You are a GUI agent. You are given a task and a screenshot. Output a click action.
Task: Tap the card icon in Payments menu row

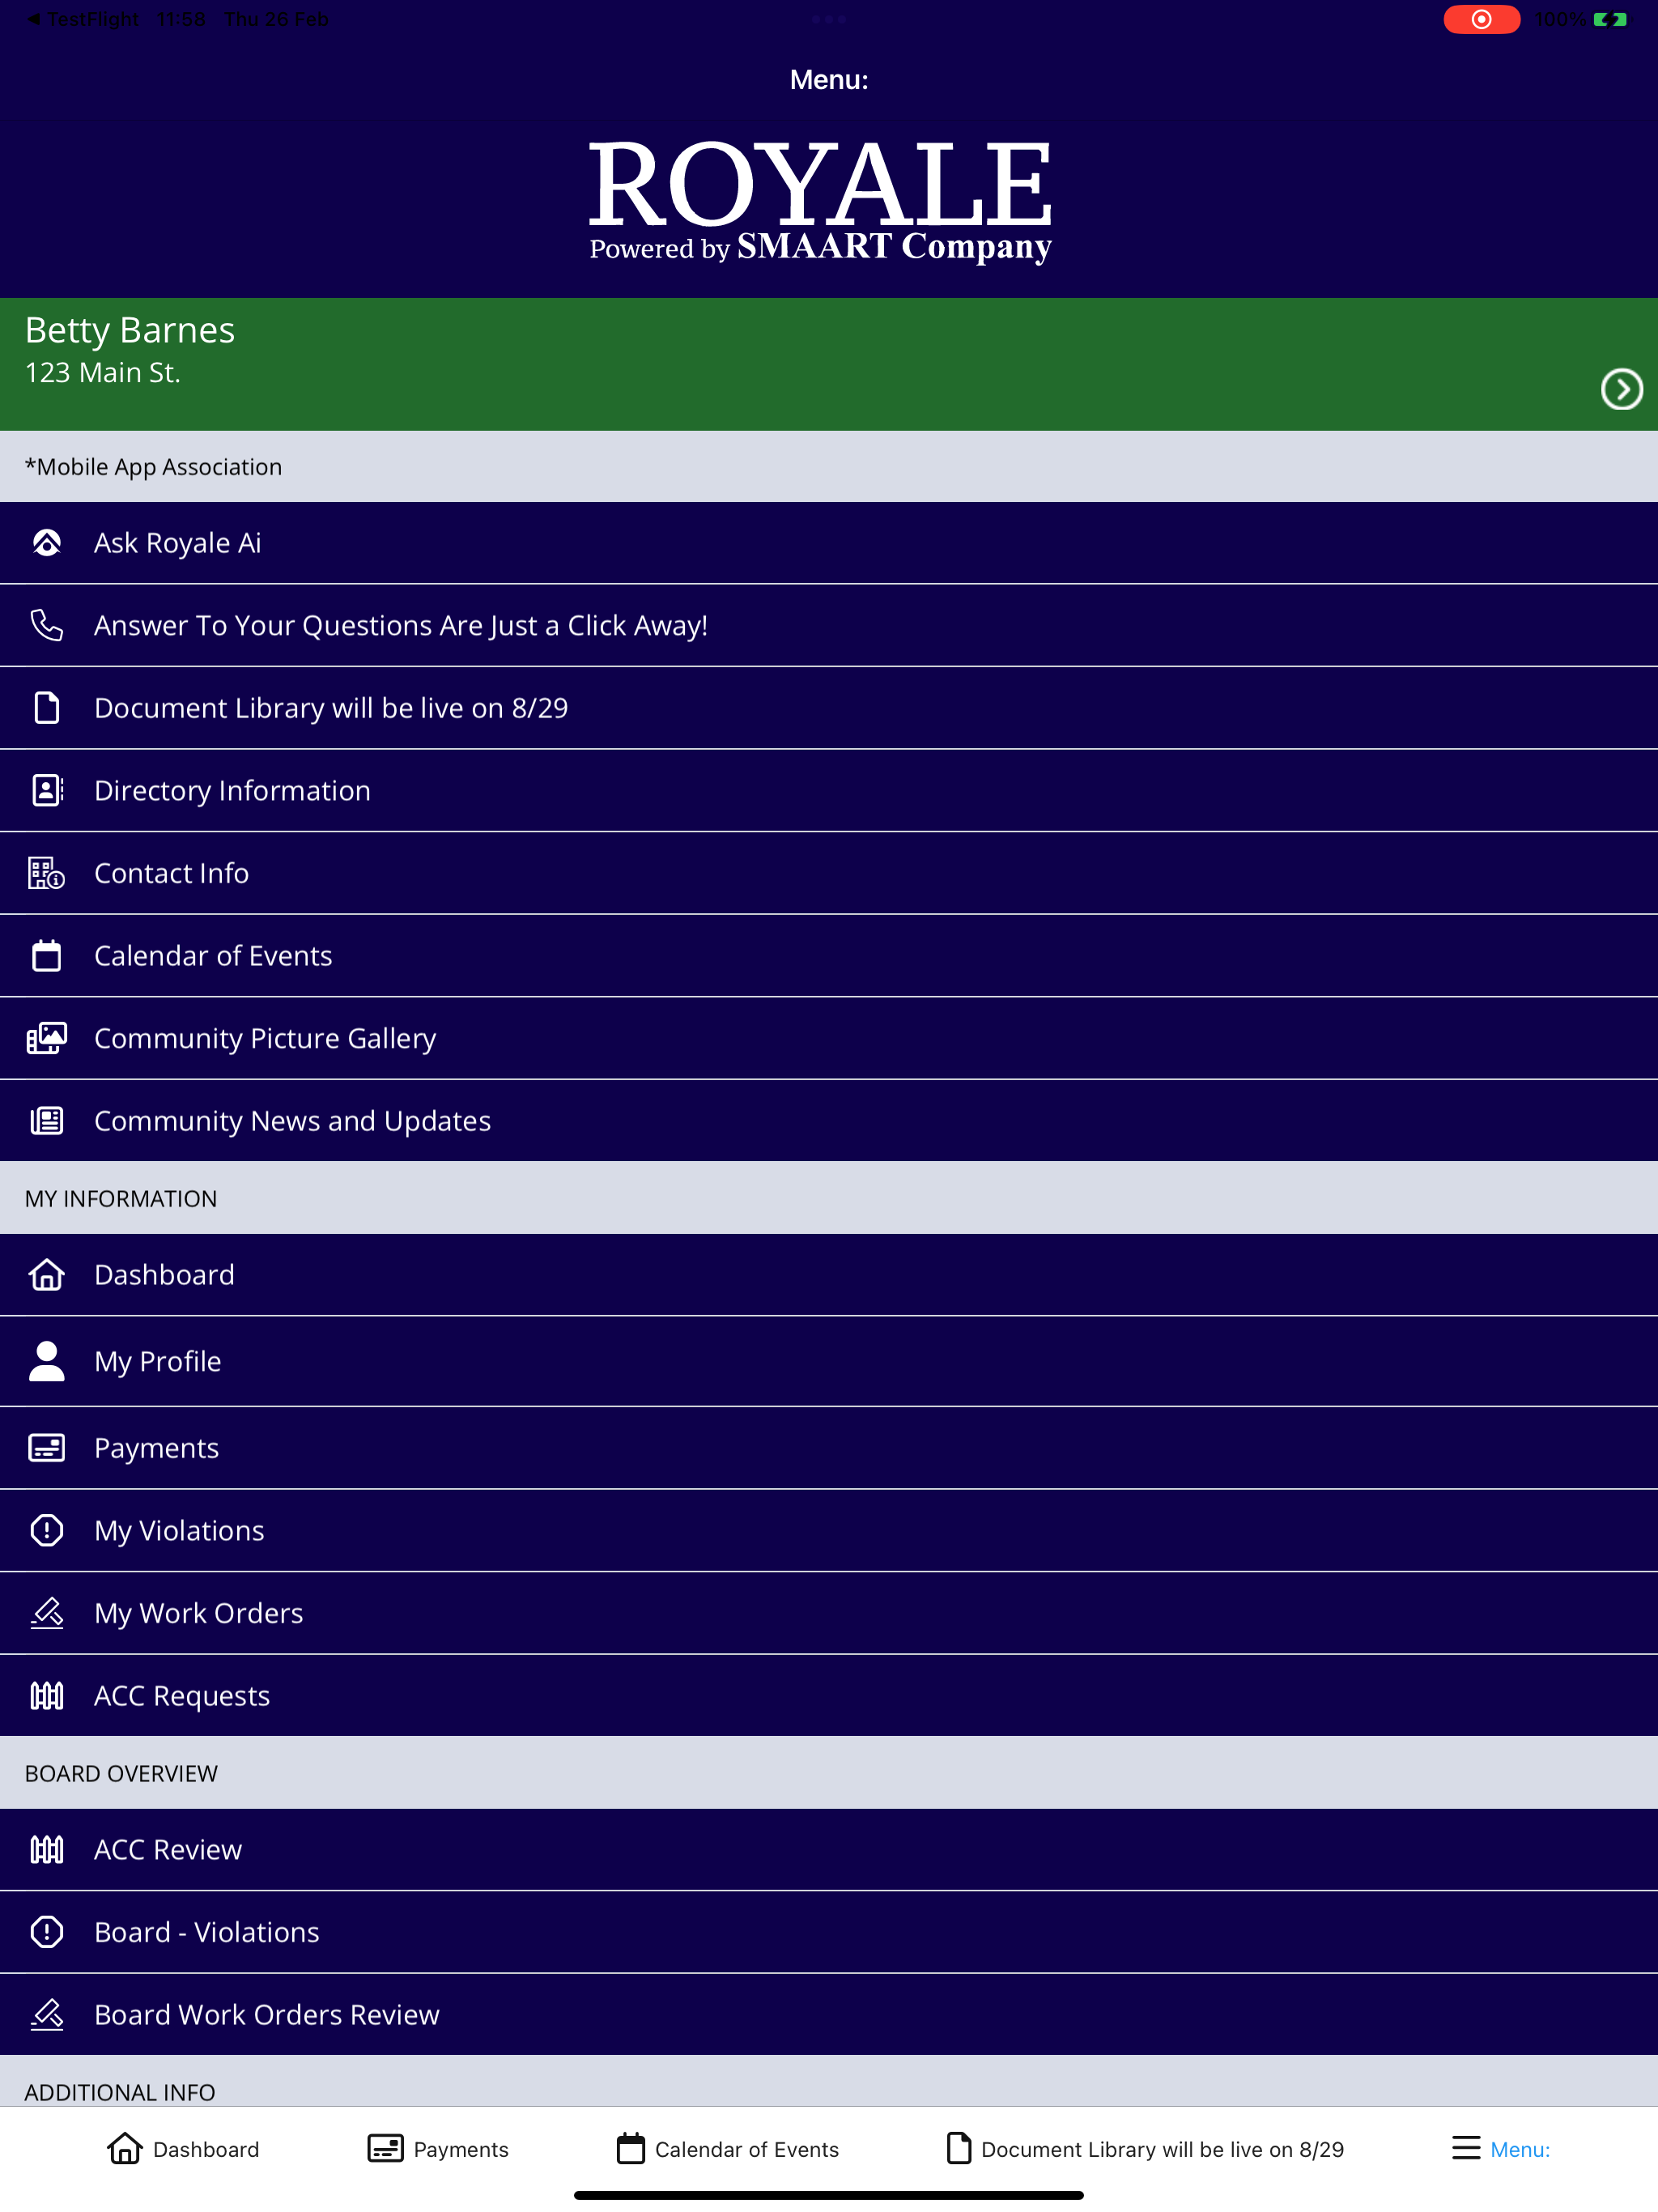47,1448
